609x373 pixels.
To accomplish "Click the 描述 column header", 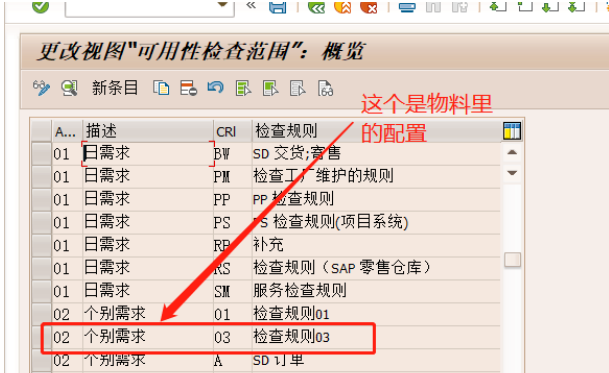I will [148, 131].
